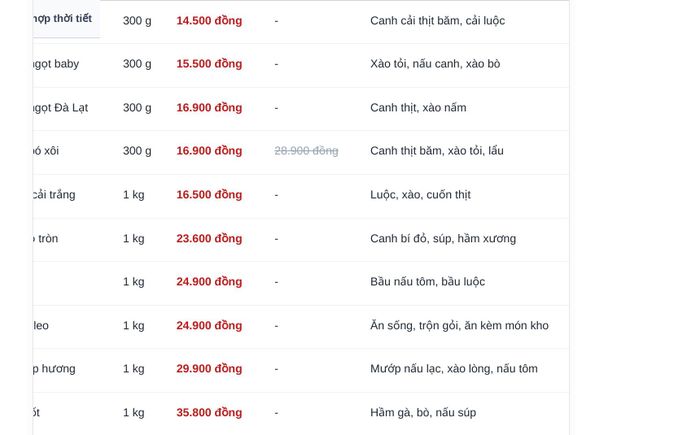Click the 'cải trắng' product name

tap(54, 195)
